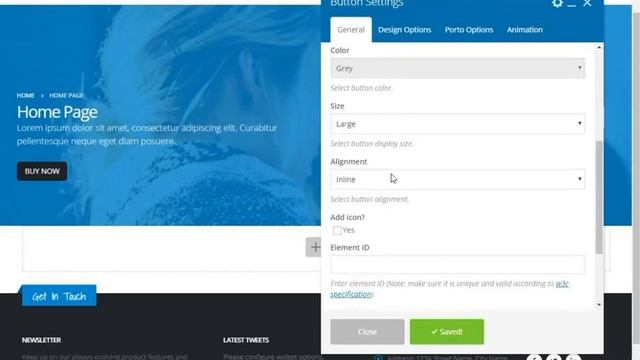This screenshot has height=360, width=640.
Task: Click the plus add-element icon
Action: tap(315, 247)
